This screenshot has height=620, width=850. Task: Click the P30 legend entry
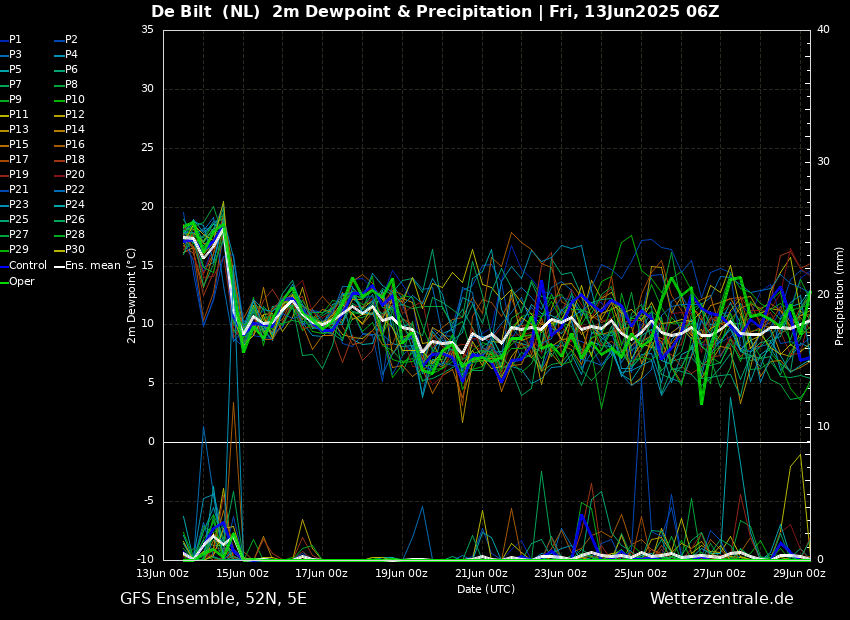pyautogui.click(x=75, y=250)
